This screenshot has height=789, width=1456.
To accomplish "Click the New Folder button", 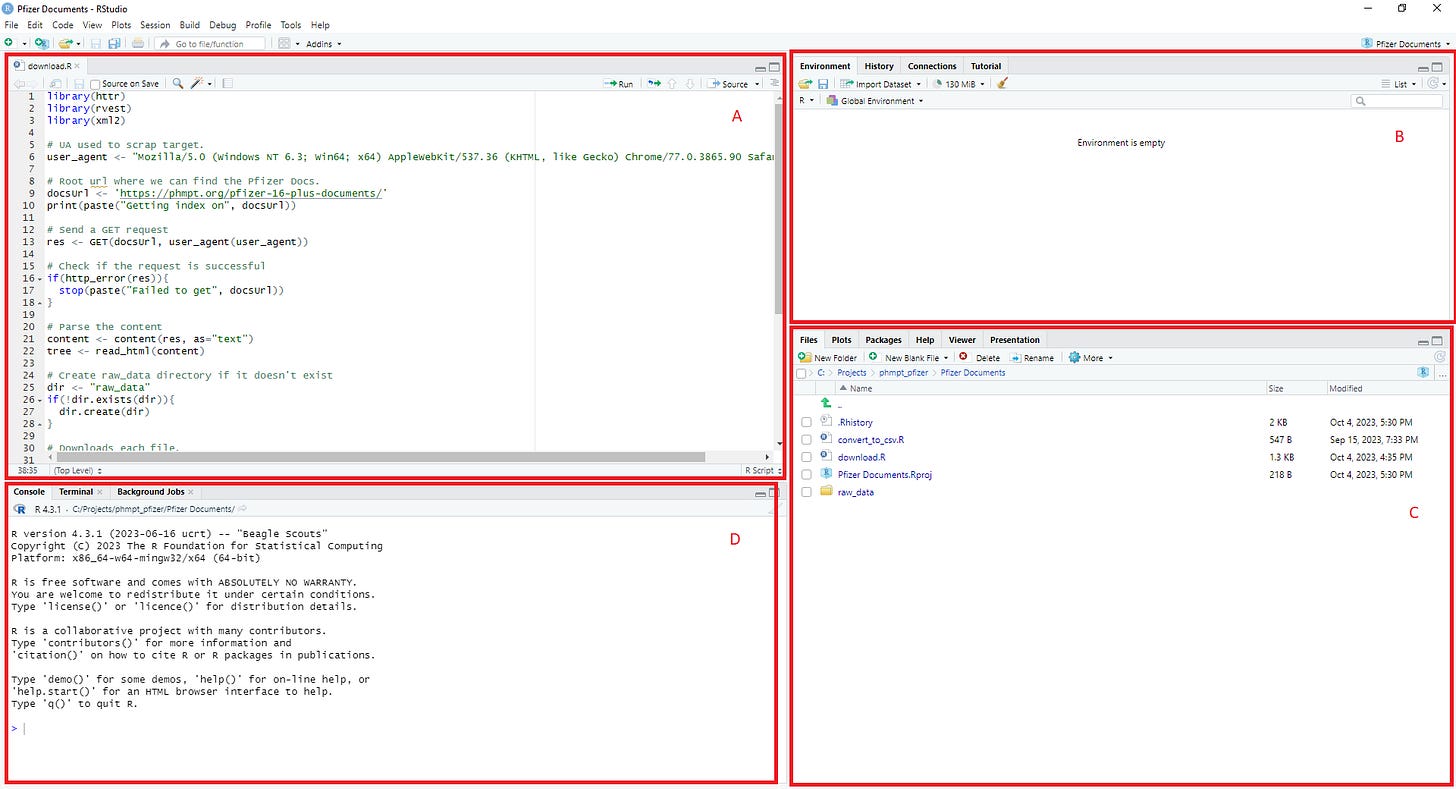I will pos(828,357).
